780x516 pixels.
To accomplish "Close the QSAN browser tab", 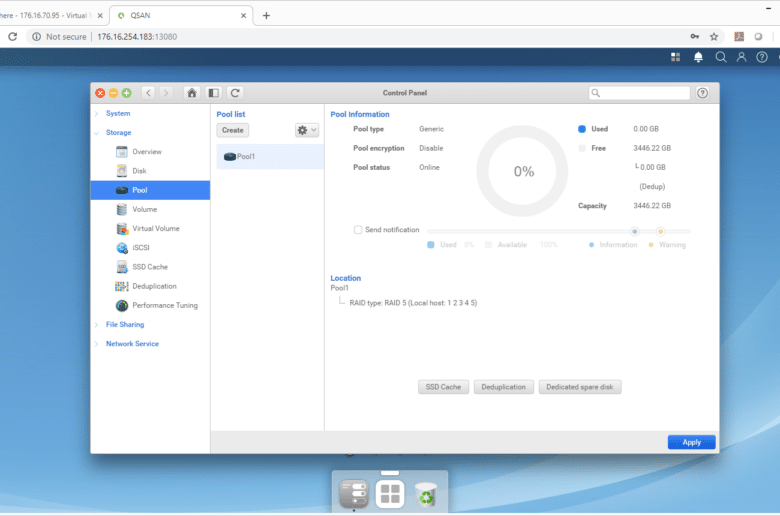I will click(243, 15).
